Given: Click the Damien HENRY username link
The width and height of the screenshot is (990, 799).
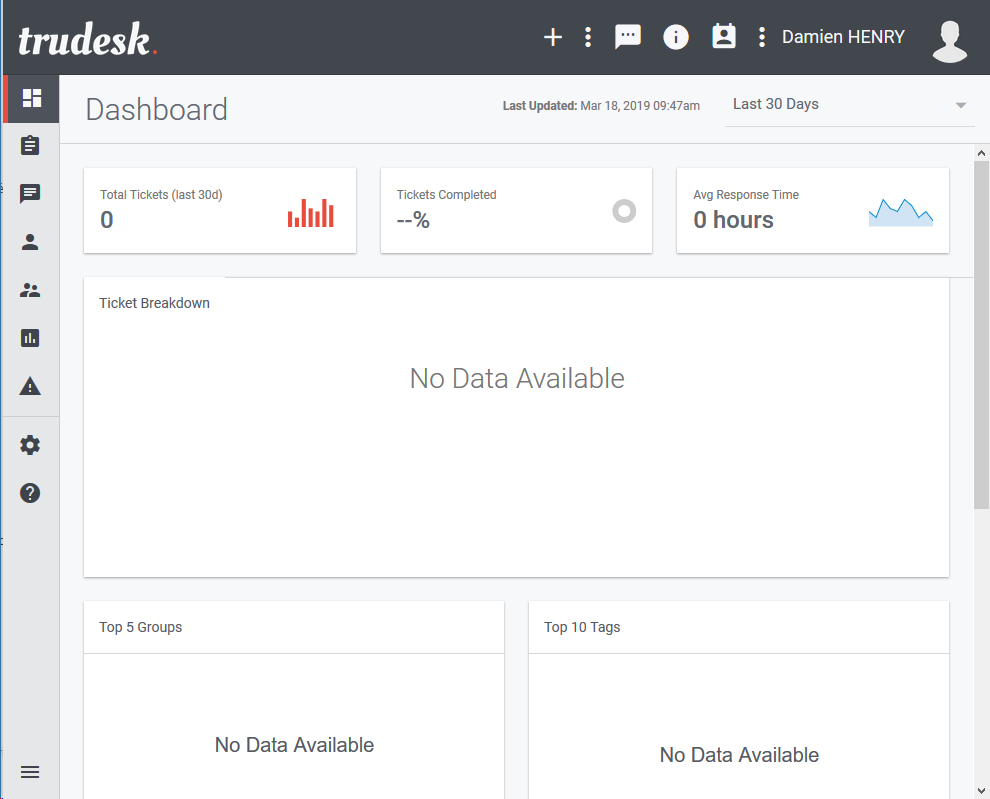Looking at the screenshot, I should 843,37.
